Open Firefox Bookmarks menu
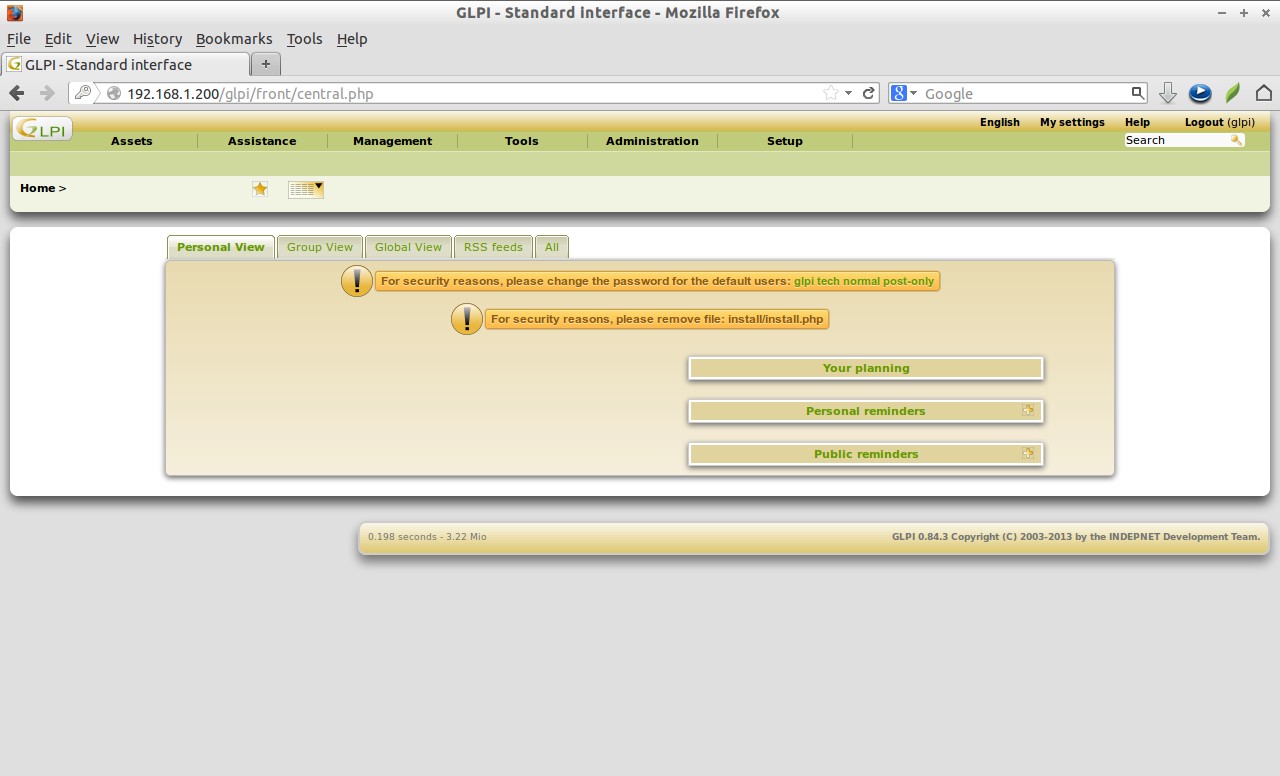Viewport: 1280px width, 776px height. 234,39
